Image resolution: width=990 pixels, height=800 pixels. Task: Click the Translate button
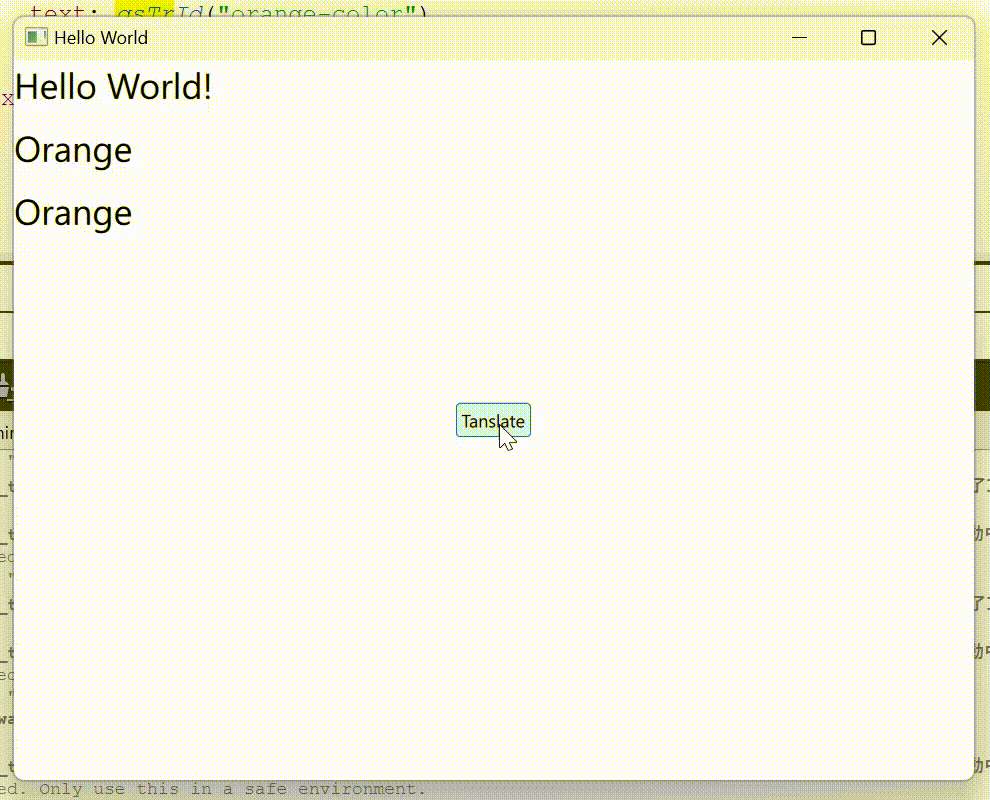(493, 421)
